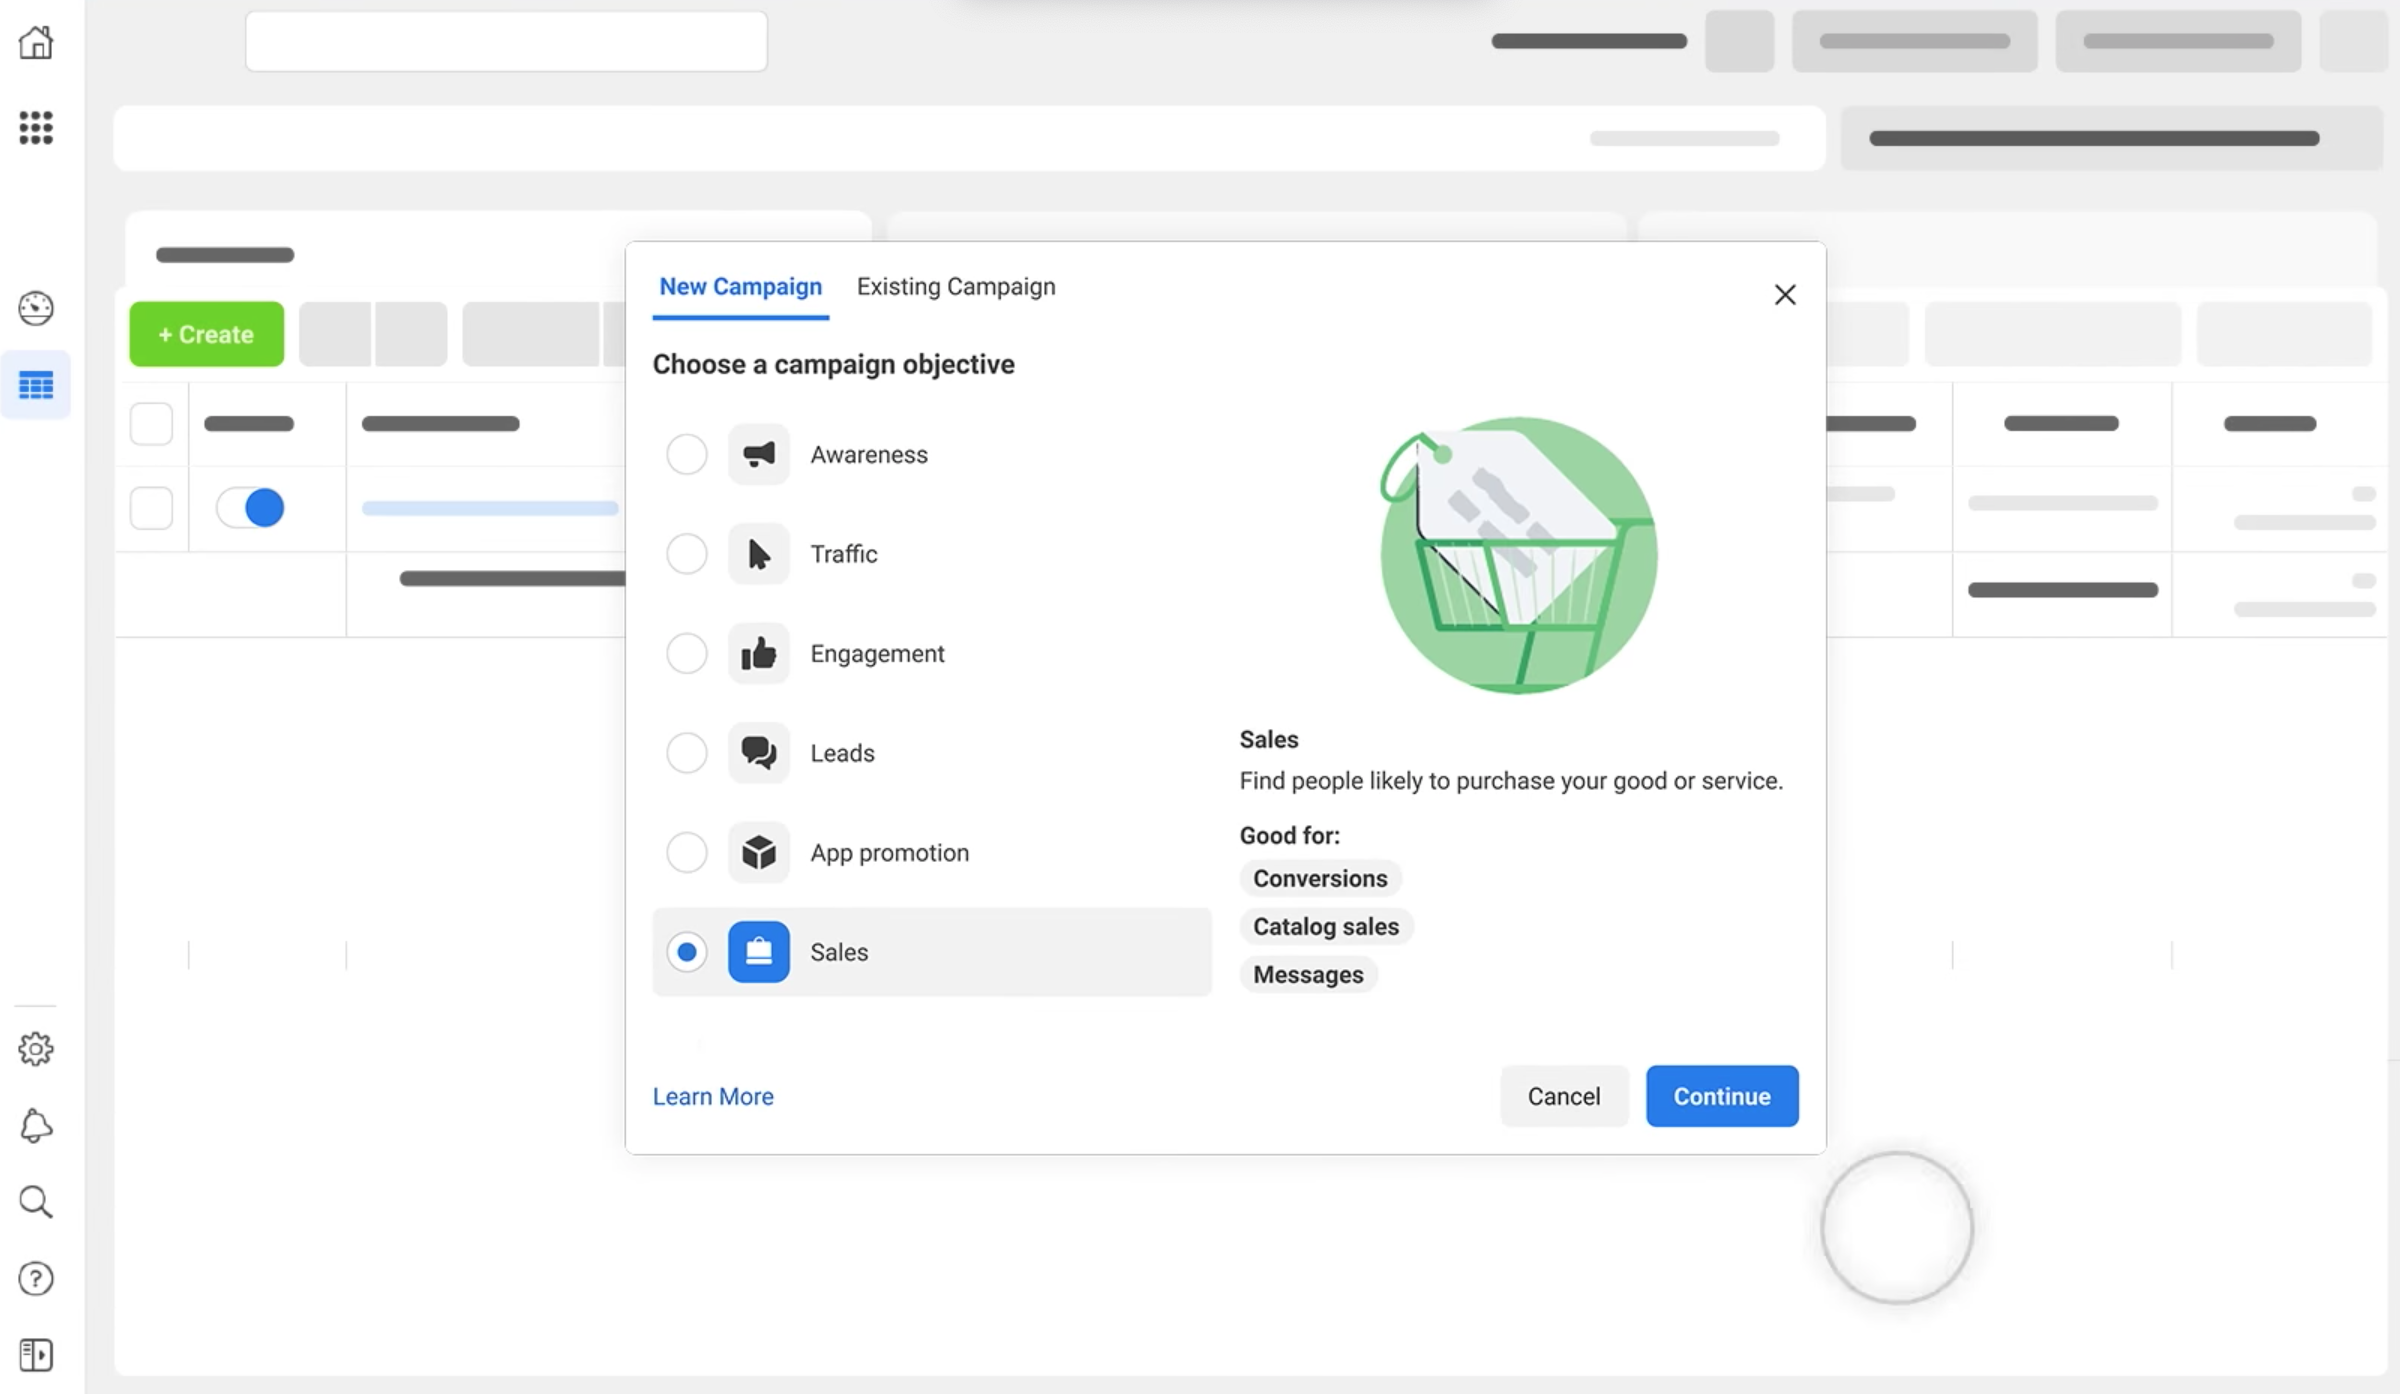This screenshot has width=2400, height=1394.
Task: Choose the Traffic objective radio button
Action: pyautogui.click(x=687, y=554)
